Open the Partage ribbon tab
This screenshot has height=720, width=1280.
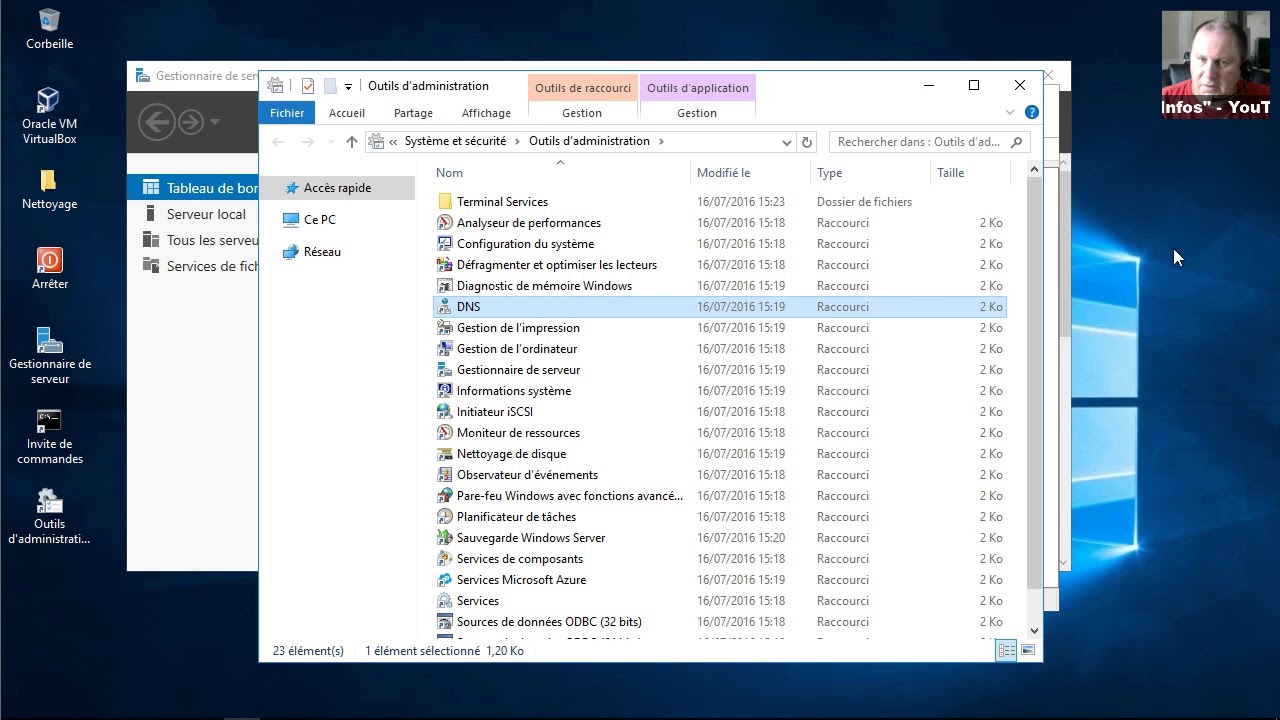point(413,113)
